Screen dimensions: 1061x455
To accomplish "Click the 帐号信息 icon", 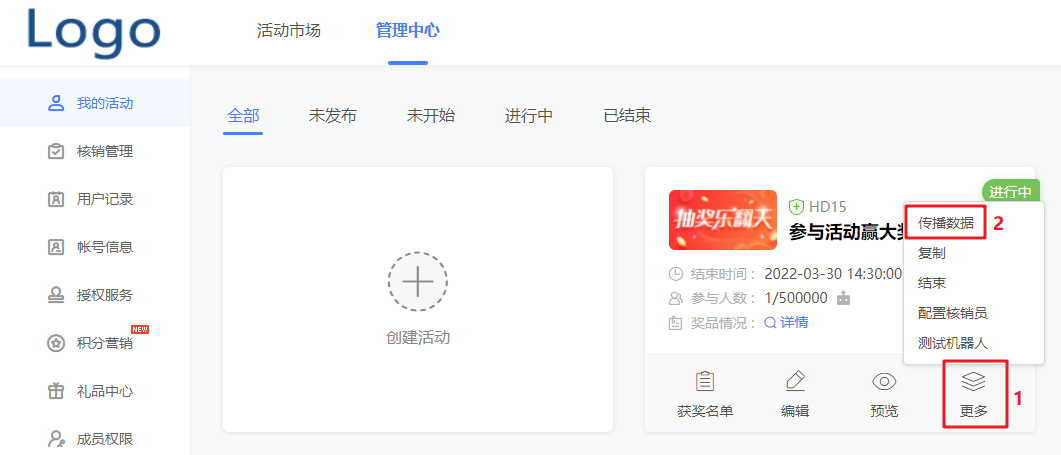I will [x=56, y=247].
